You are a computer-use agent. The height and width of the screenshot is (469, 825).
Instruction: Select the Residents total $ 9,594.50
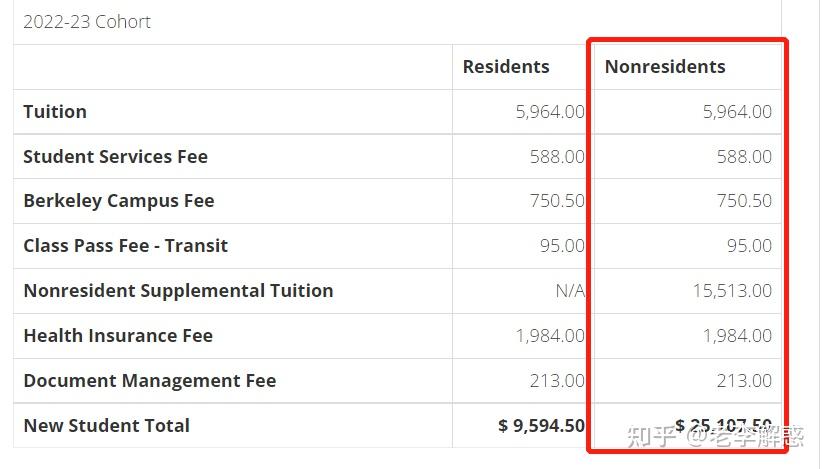coord(541,425)
